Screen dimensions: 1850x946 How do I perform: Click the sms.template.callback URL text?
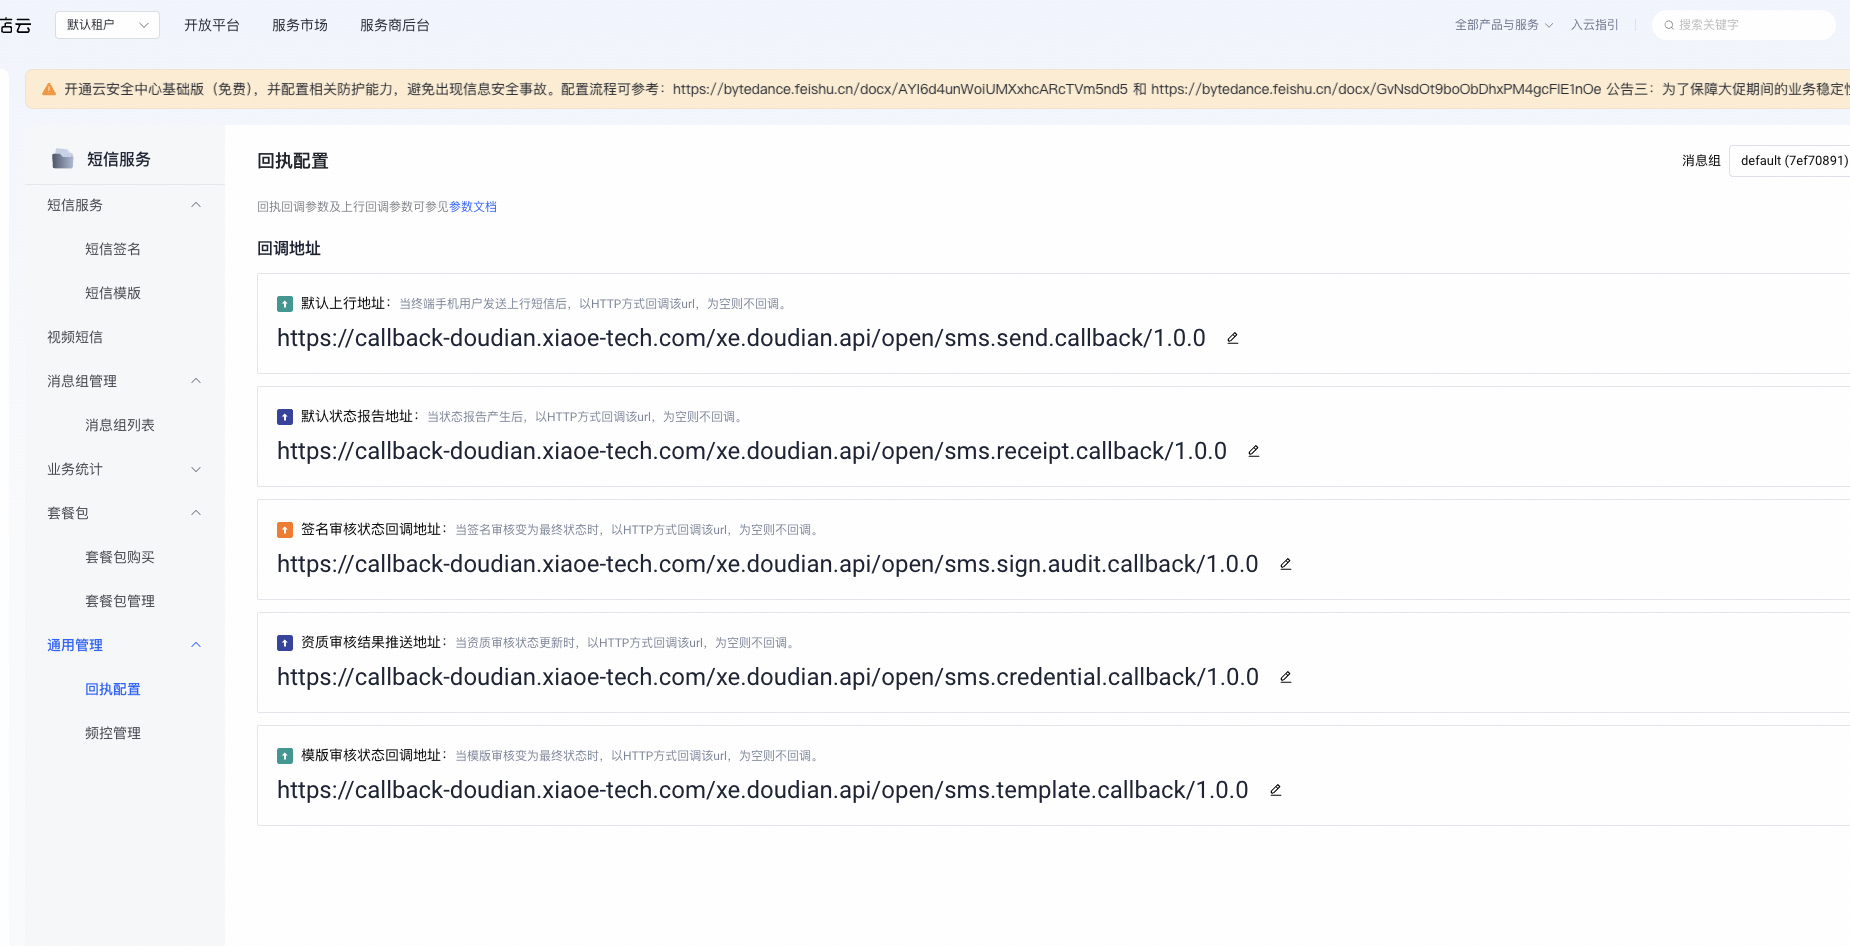pyautogui.click(x=763, y=790)
